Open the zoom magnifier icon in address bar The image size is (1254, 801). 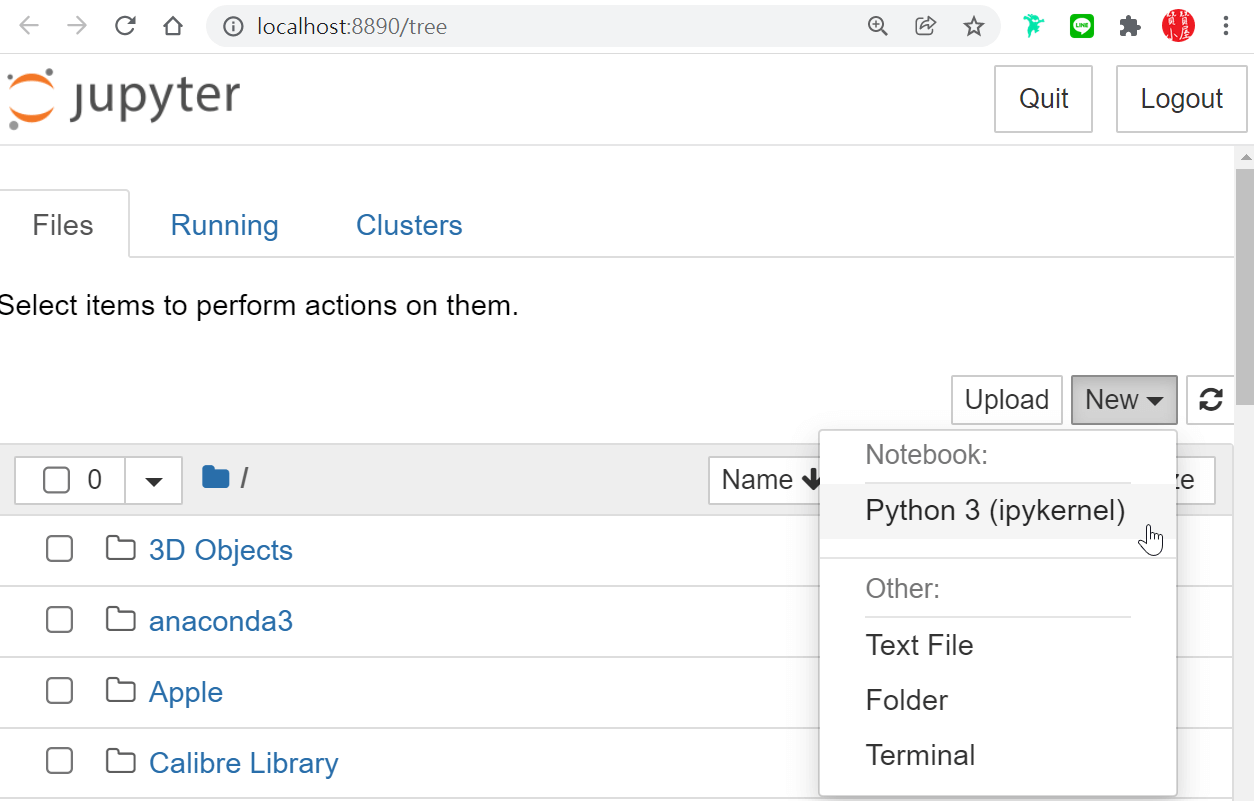pos(878,26)
